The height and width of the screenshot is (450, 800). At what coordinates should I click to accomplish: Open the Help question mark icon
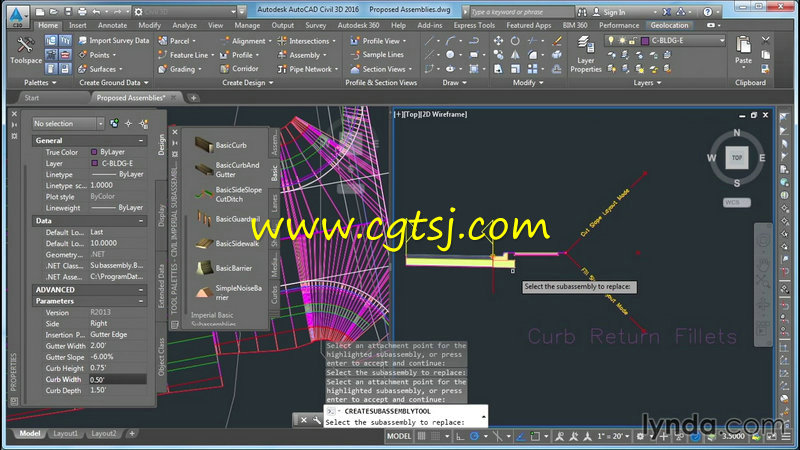[x=708, y=11]
